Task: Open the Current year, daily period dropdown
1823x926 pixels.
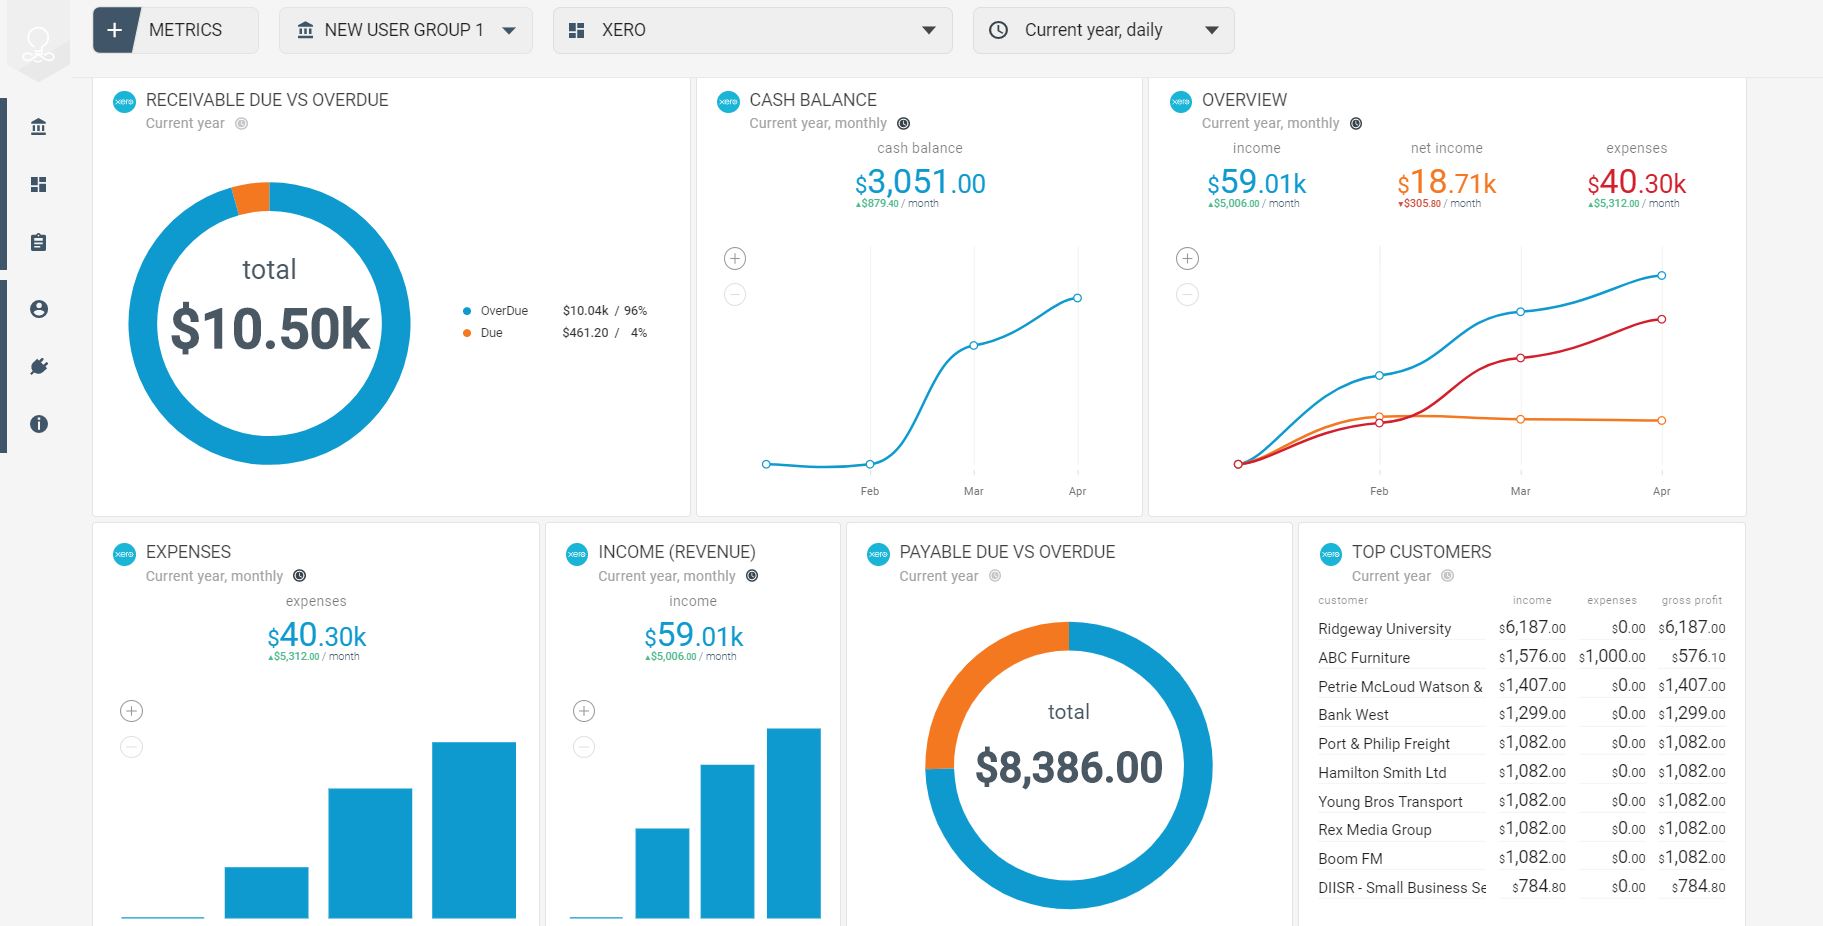Action: tap(1103, 30)
